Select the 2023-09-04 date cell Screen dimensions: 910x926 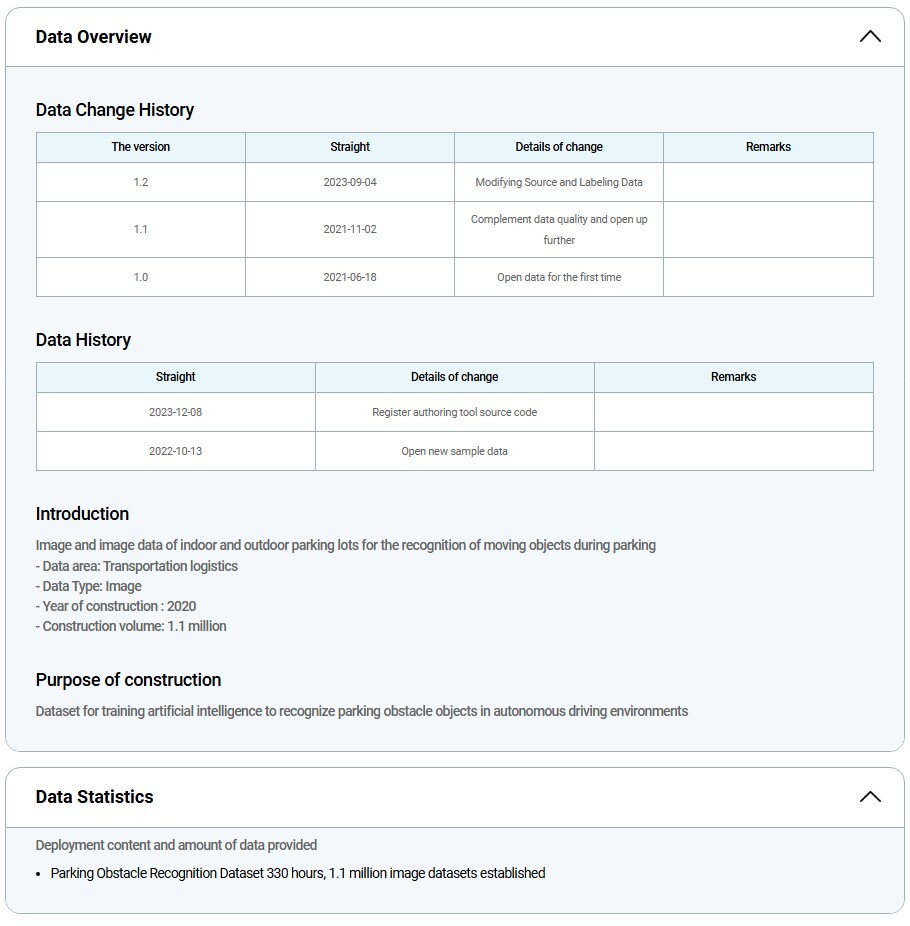pyautogui.click(x=350, y=182)
